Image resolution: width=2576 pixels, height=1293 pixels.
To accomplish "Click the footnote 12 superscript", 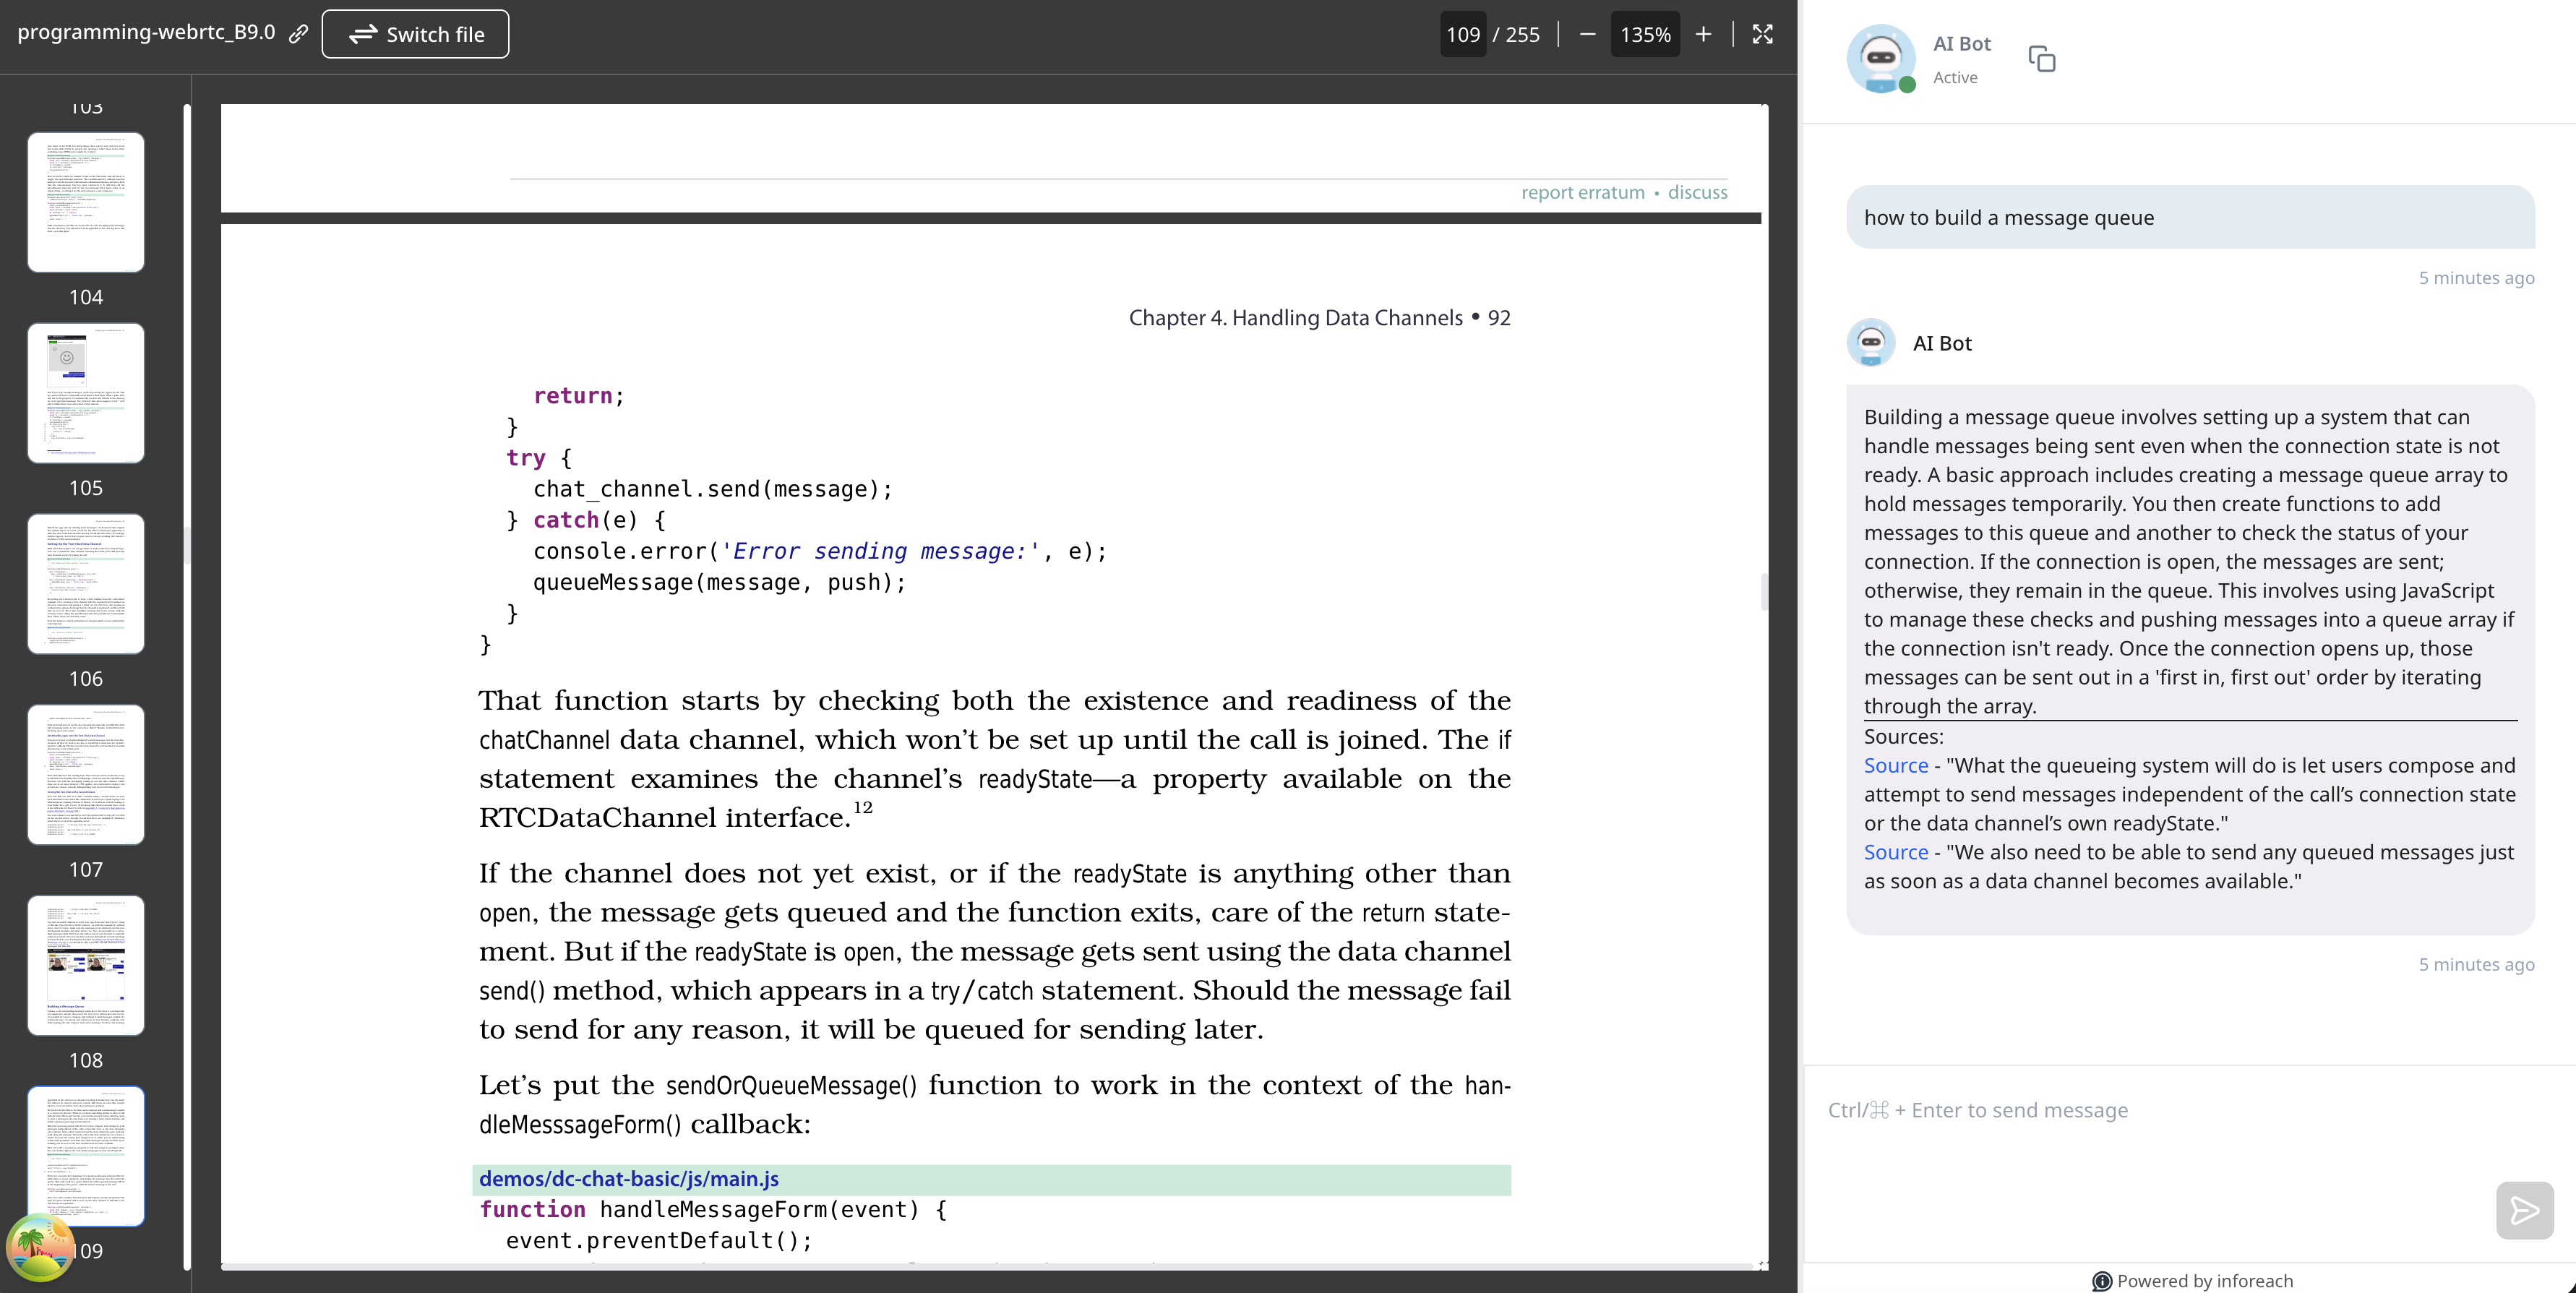I will pos(862,807).
